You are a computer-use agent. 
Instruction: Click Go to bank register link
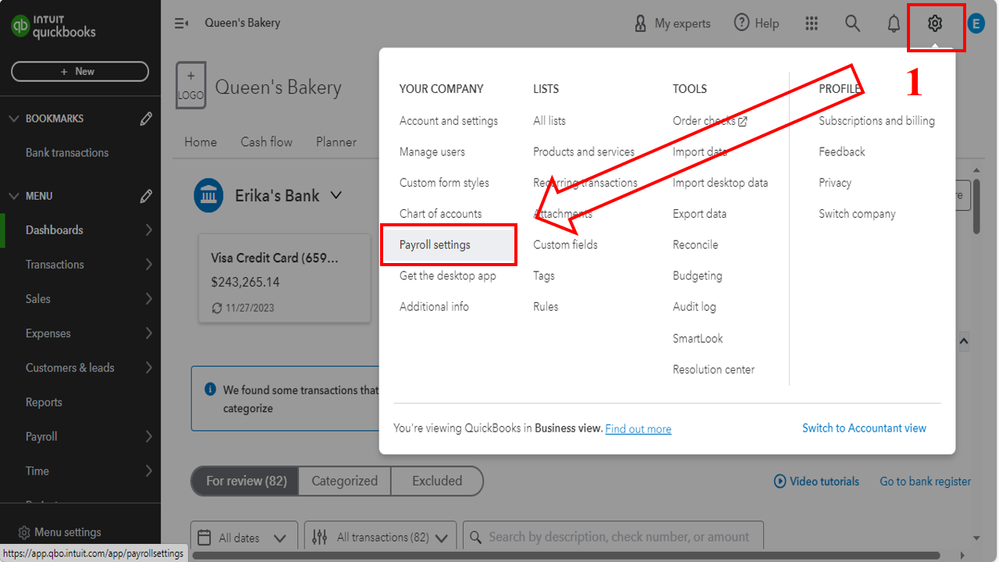click(x=925, y=482)
